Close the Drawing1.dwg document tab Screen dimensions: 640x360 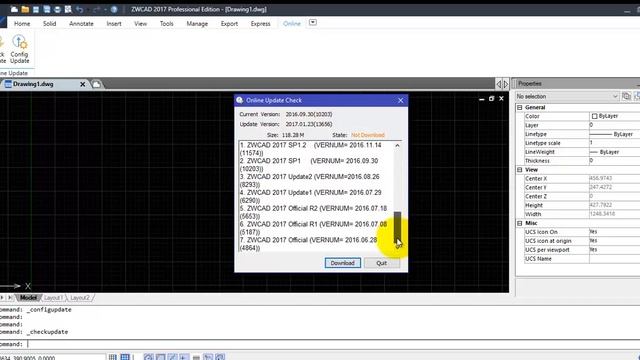[82, 84]
